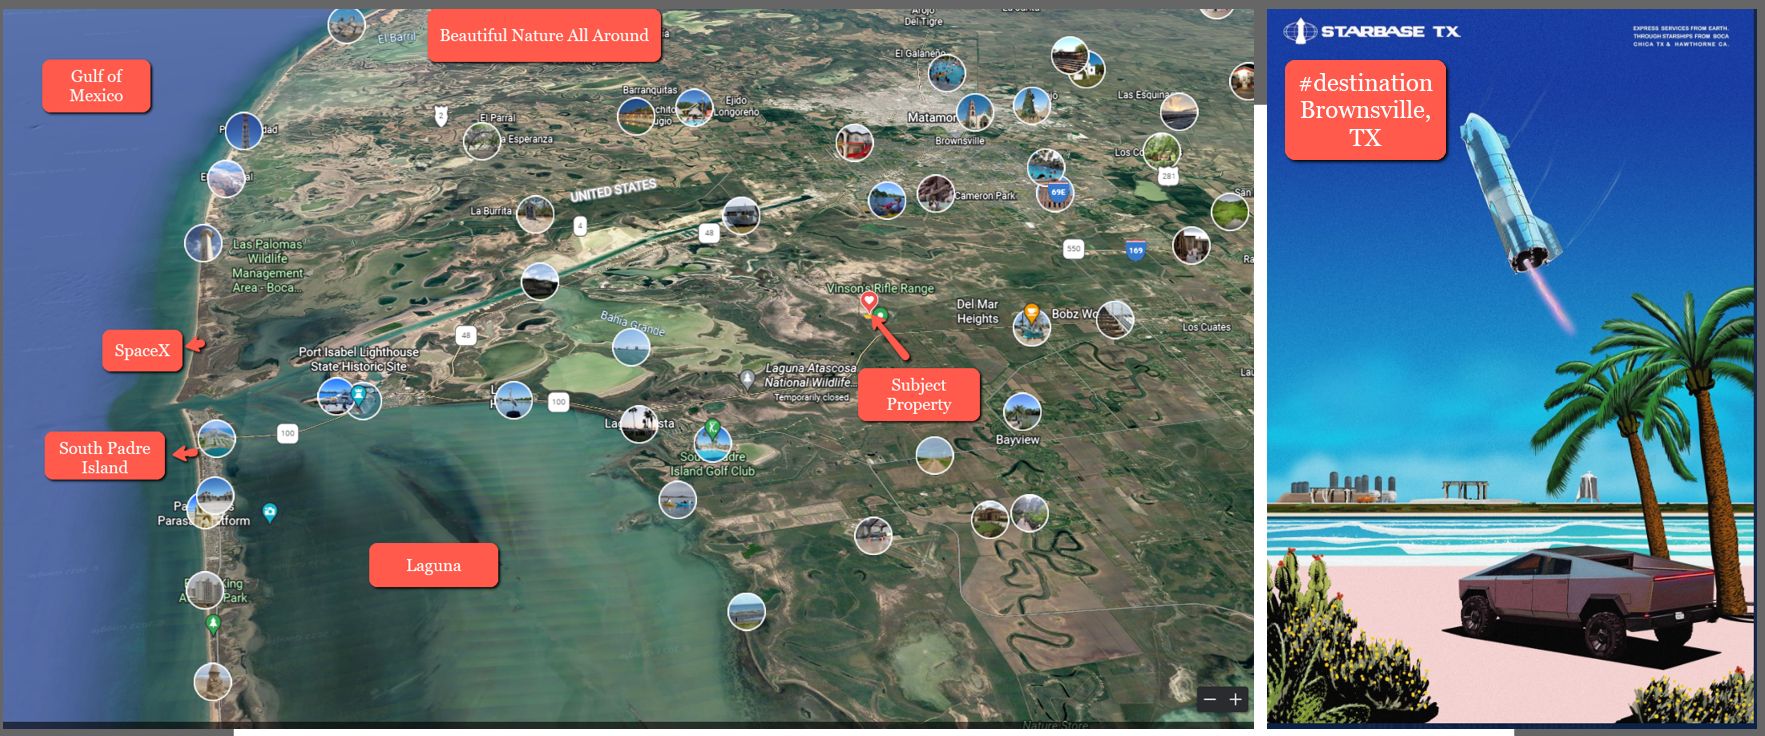Image resolution: width=1765 pixels, height=736 pixels.
Task: Select the #destination Brownsville, TX label
Action: coord(1365,110)
